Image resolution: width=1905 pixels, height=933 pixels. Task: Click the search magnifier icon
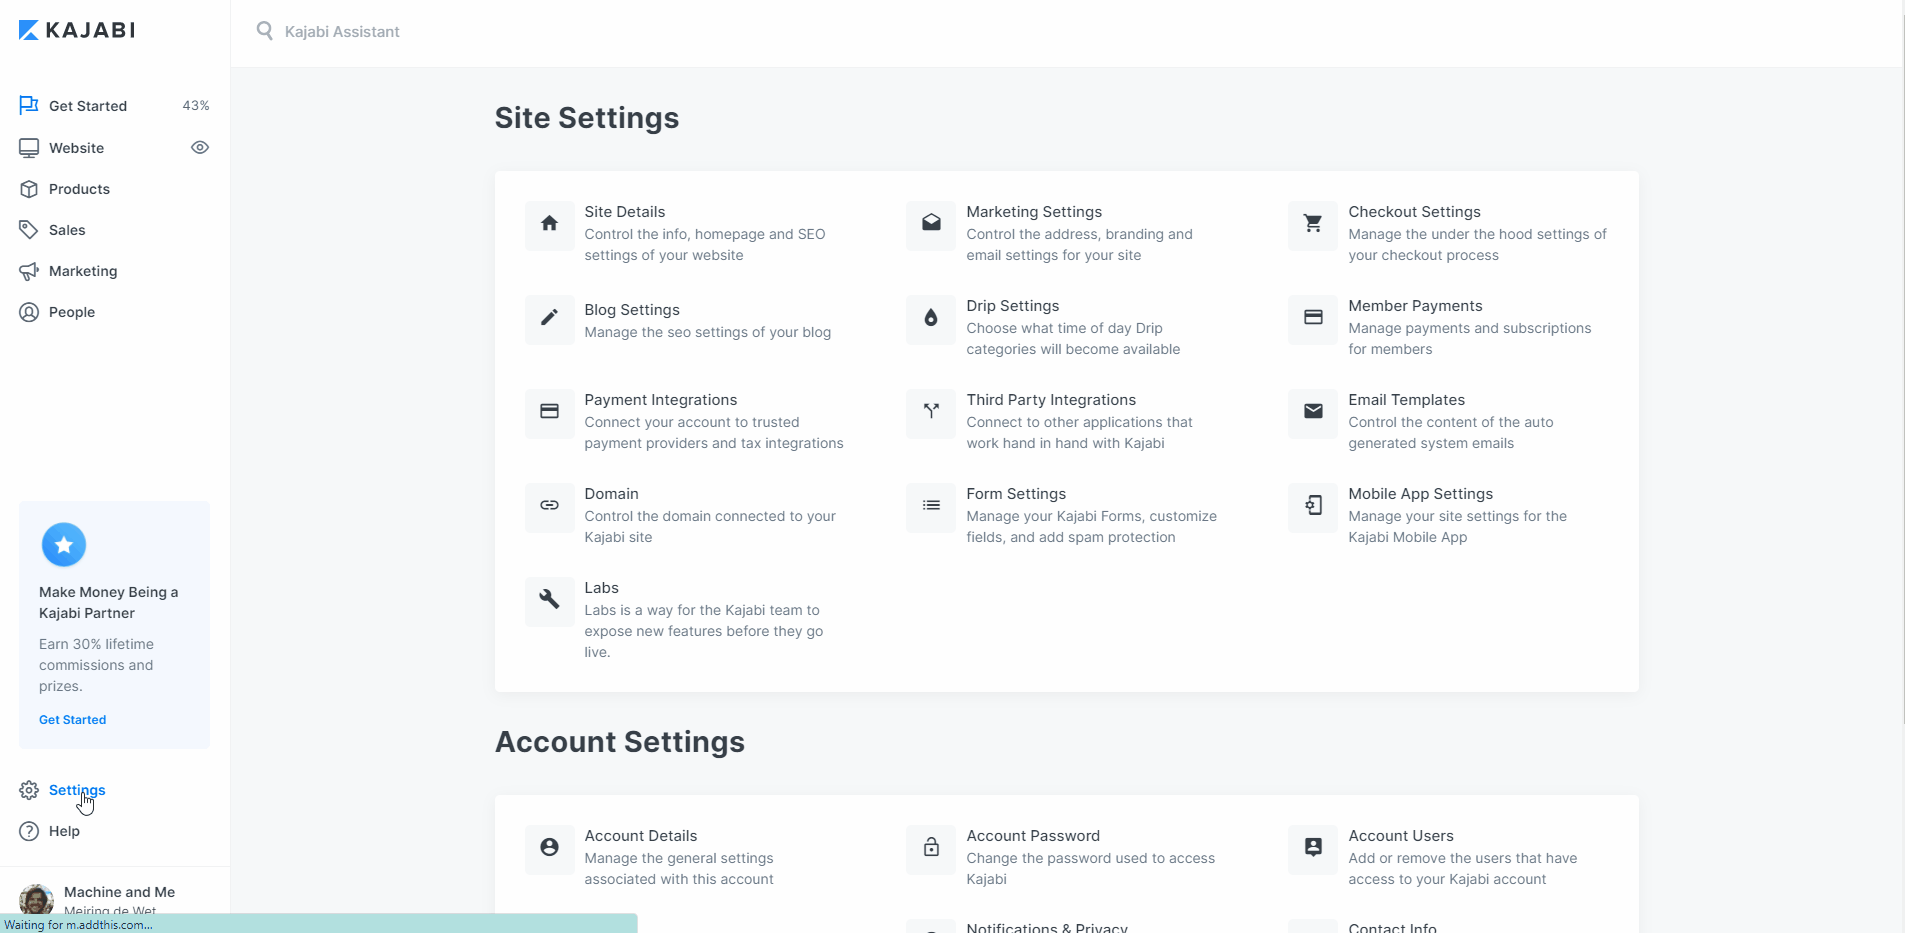tap(265, 31)
